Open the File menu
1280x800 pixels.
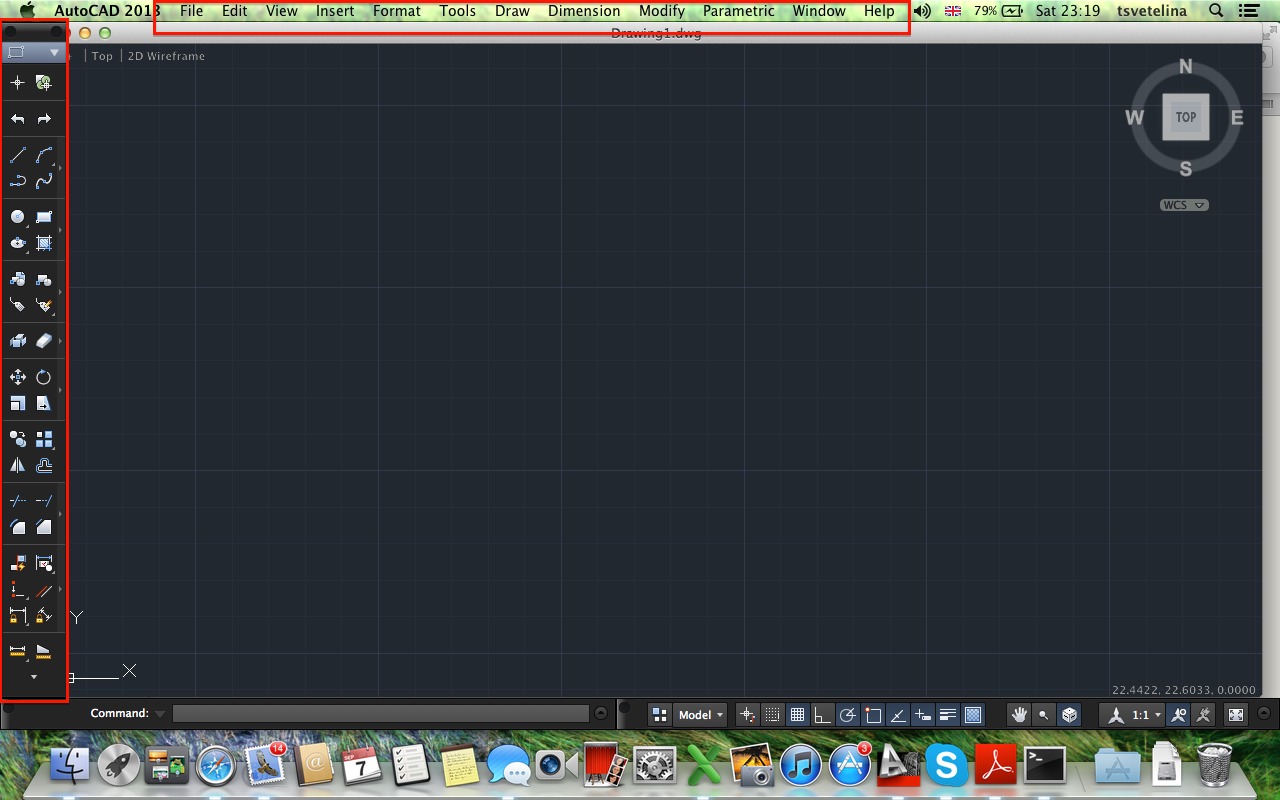(191, 11)
